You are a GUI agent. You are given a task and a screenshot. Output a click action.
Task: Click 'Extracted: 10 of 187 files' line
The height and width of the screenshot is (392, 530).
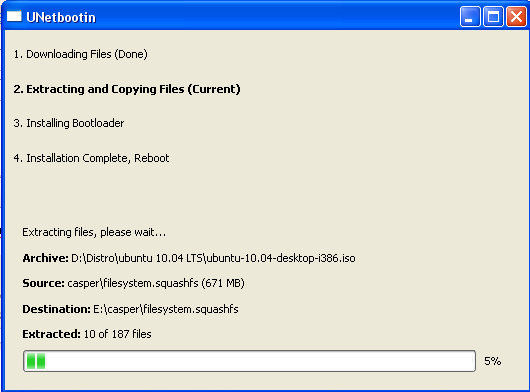click(x=87, y=334)
